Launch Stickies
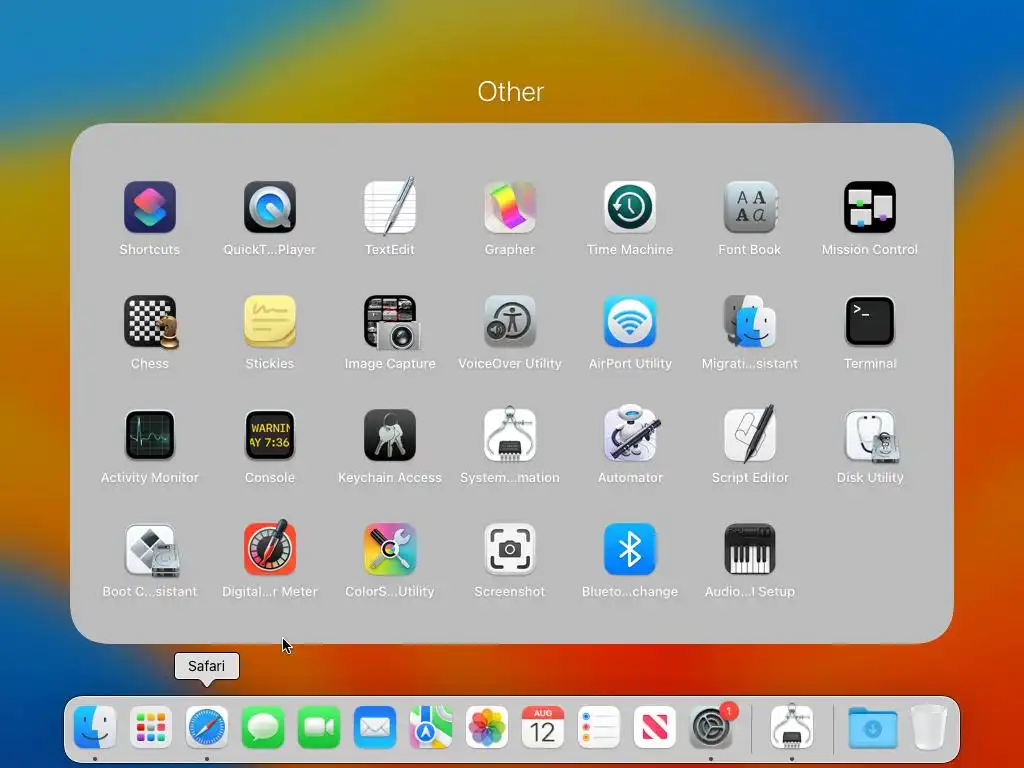The height and width of the screenshot is (768, 1024). [x=270, y=321]
